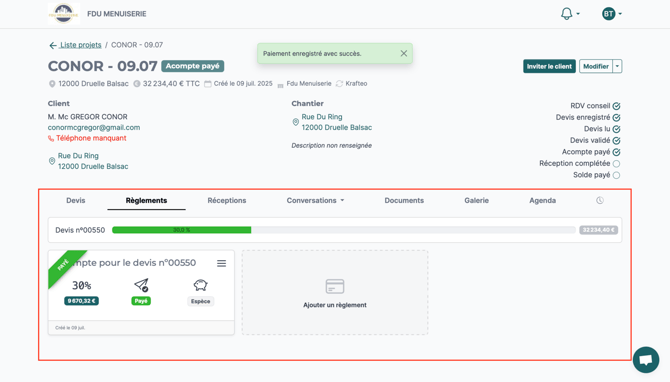Image resolution: width=670 pixels, height=382 pixels.
Task: Click the back arrow beside Liste projets
Action: 53,45
